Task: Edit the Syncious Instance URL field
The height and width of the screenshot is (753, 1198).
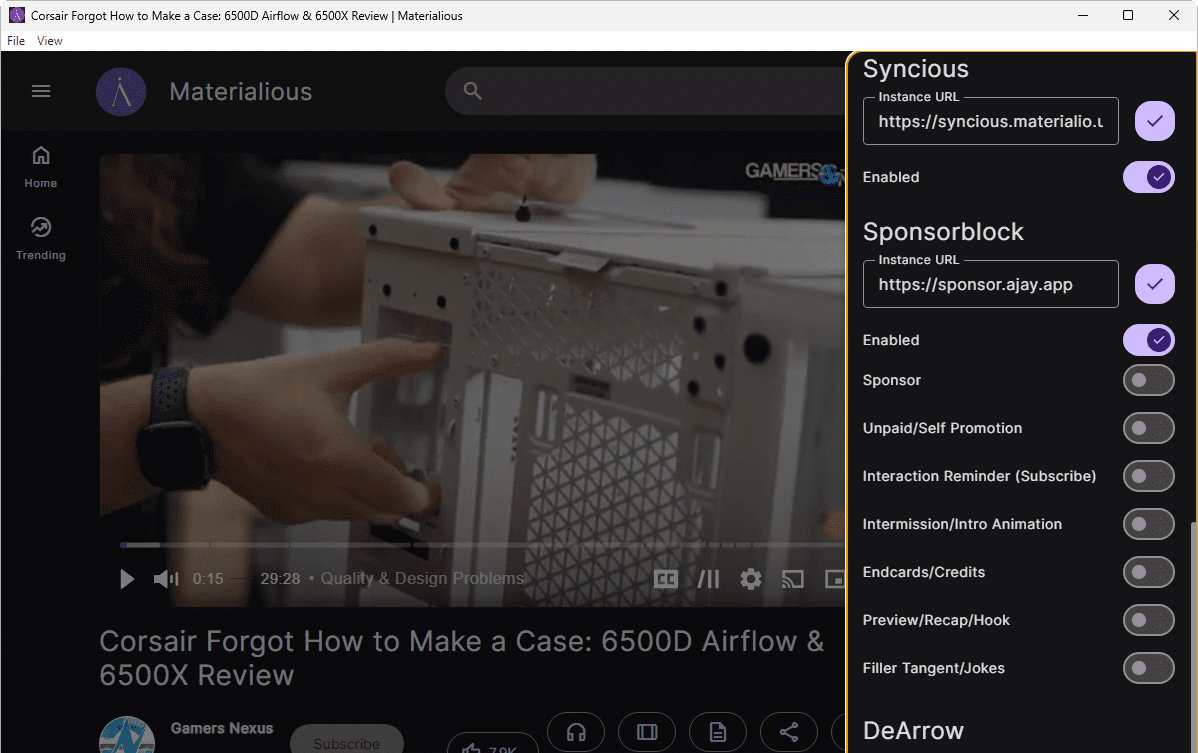Action: (x=990, y=121)
